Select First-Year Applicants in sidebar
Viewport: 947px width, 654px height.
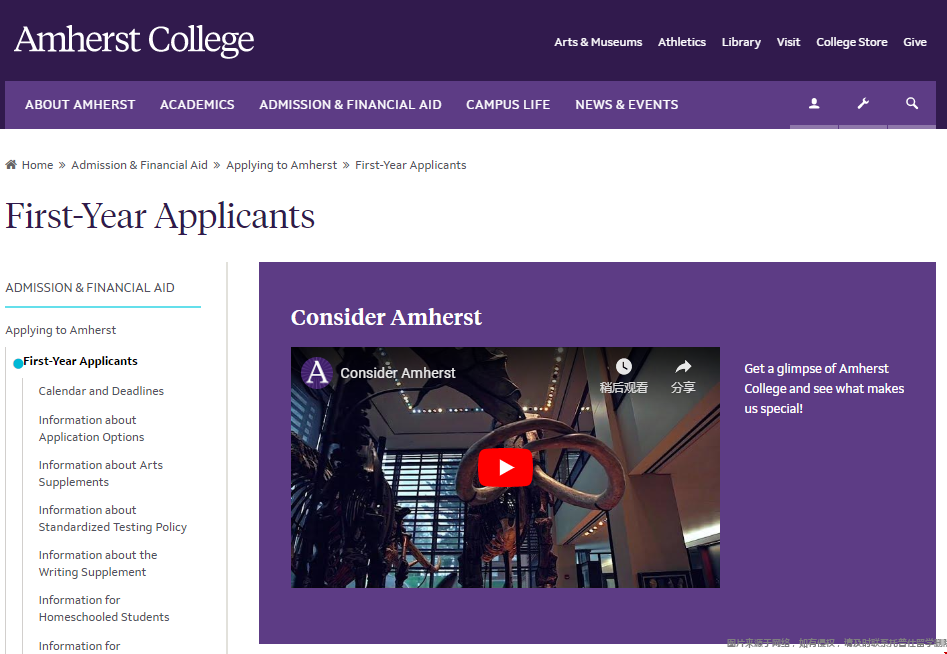(x=80, y=361)
